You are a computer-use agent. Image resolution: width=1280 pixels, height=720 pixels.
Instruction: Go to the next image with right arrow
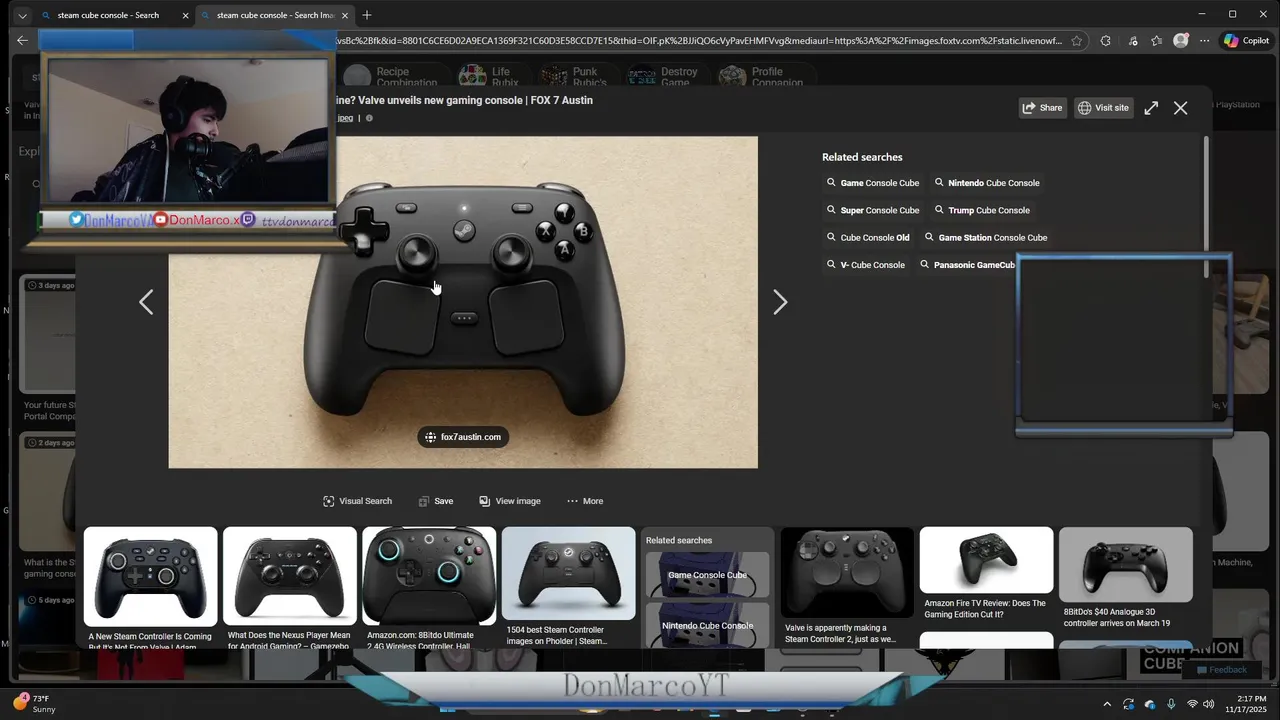[x=780, y=302]
